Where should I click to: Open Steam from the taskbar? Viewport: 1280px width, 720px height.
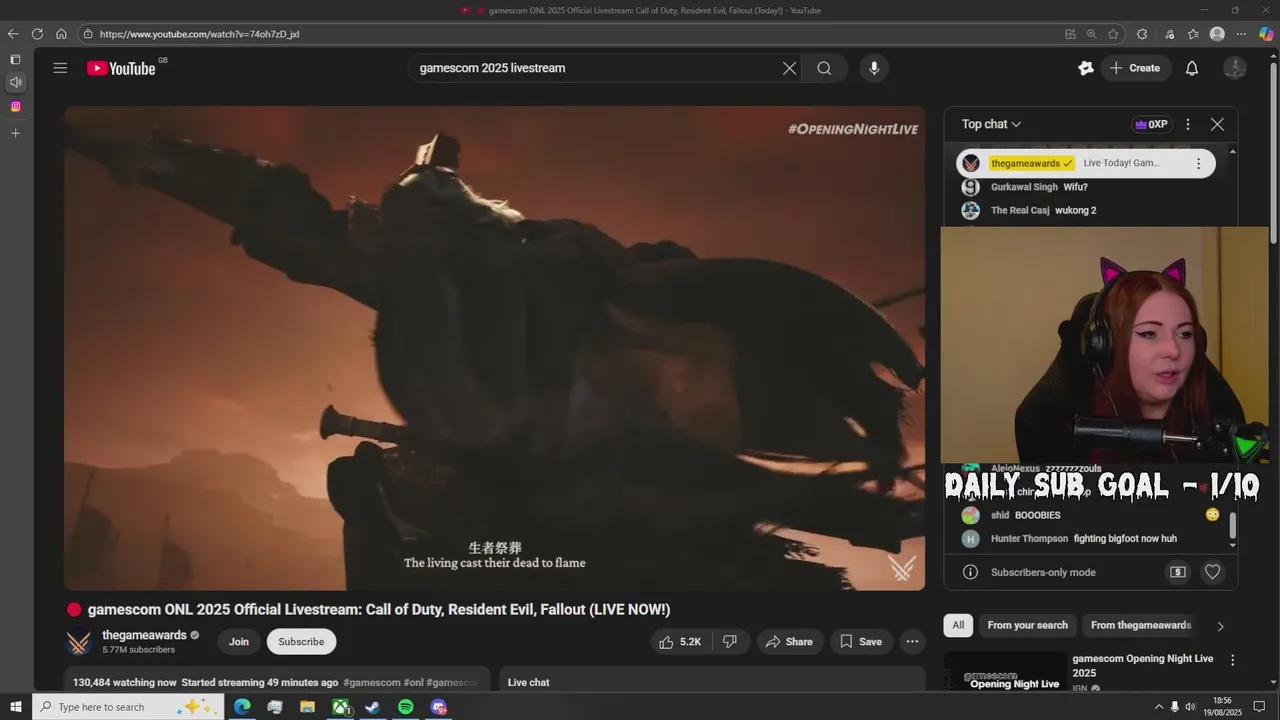tap(372, 707)
